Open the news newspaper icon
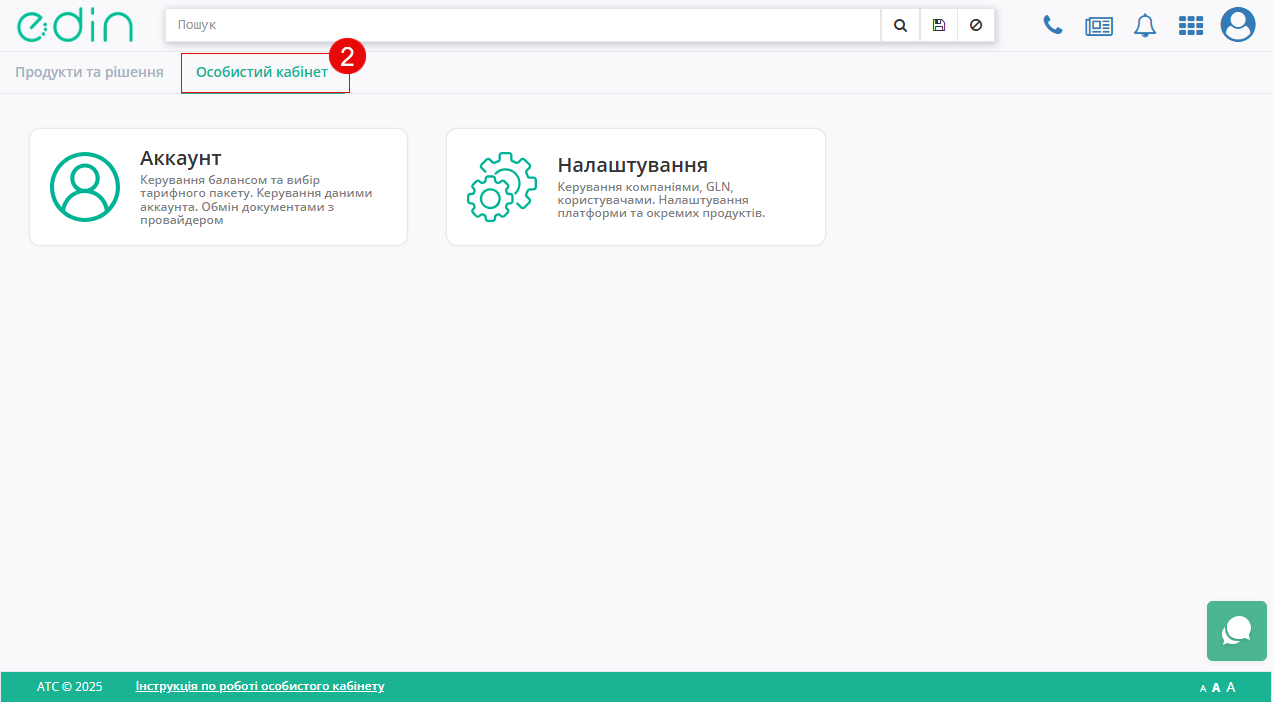1274x702 pixels. [1099, 26]
